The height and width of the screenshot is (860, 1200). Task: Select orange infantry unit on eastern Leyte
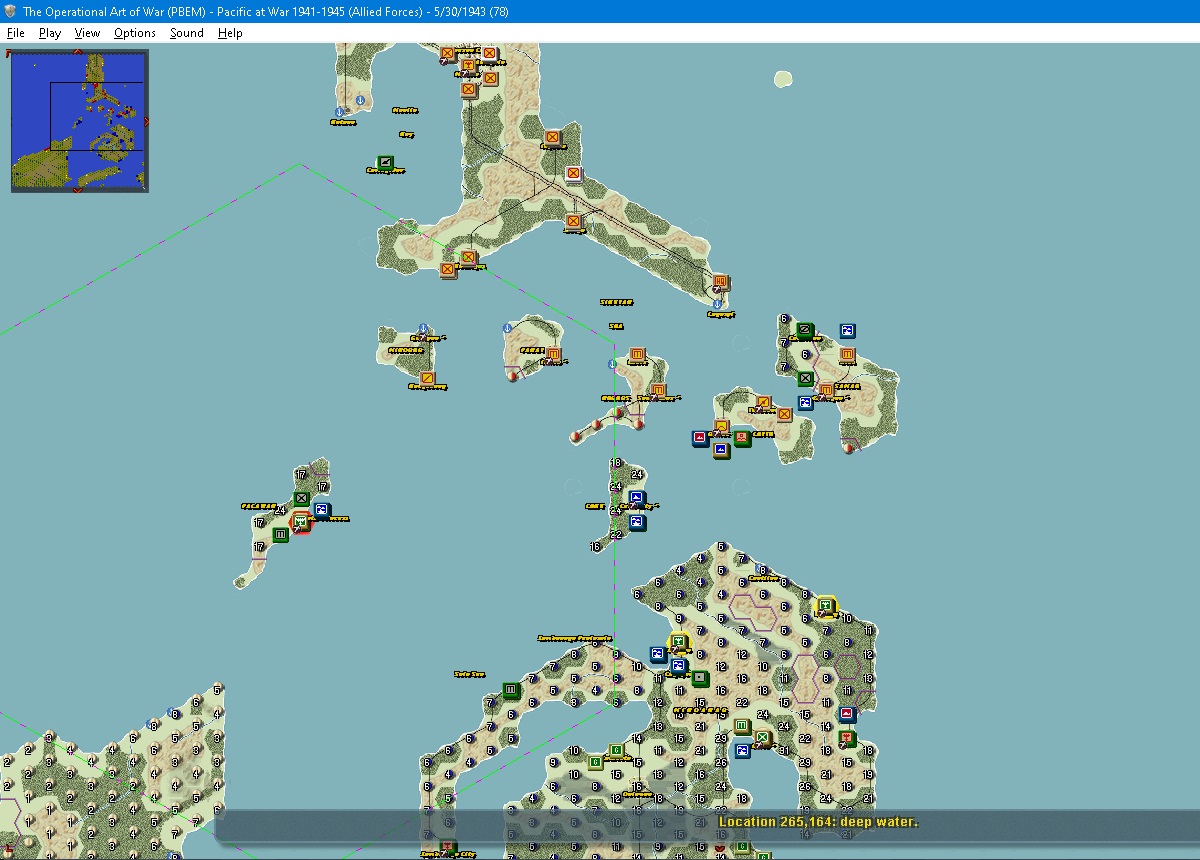pos(784,414)
